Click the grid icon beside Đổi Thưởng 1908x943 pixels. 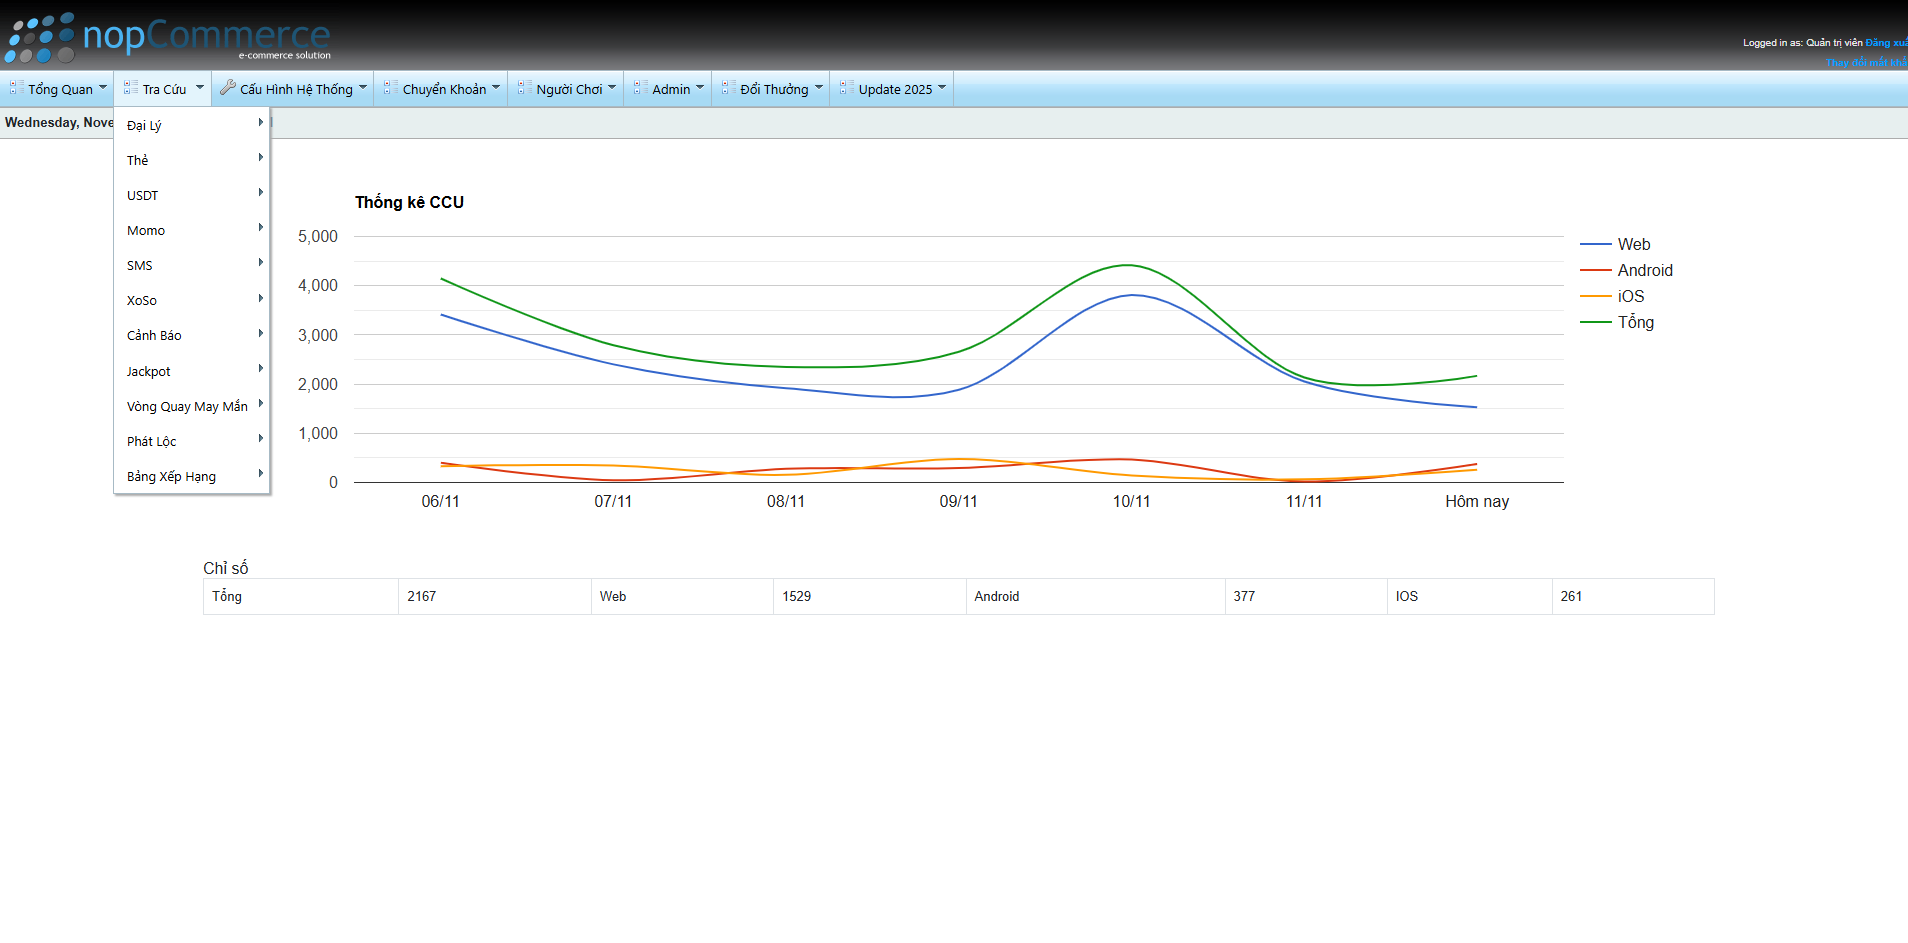pyautogui.click(x=729, y=88)
